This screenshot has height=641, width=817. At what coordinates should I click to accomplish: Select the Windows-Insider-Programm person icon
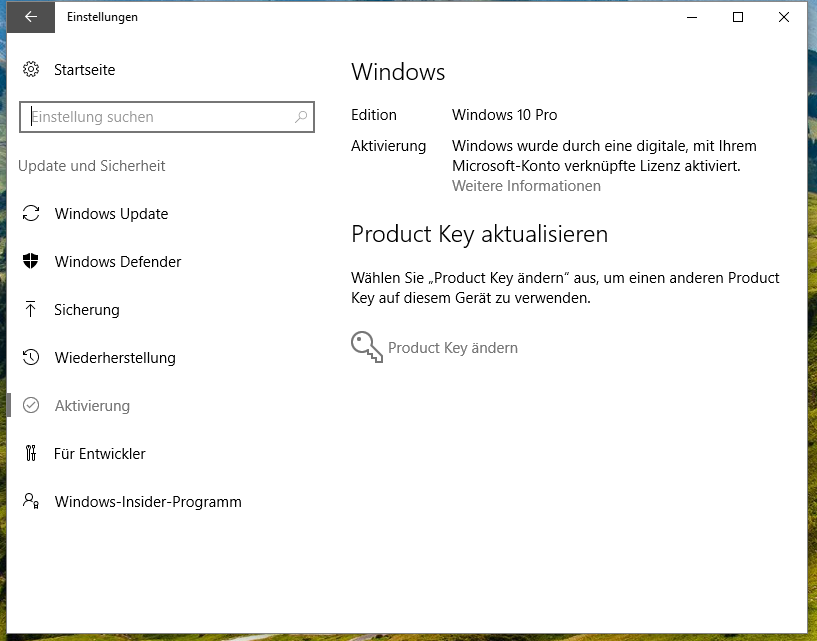(x=31, y=501)
